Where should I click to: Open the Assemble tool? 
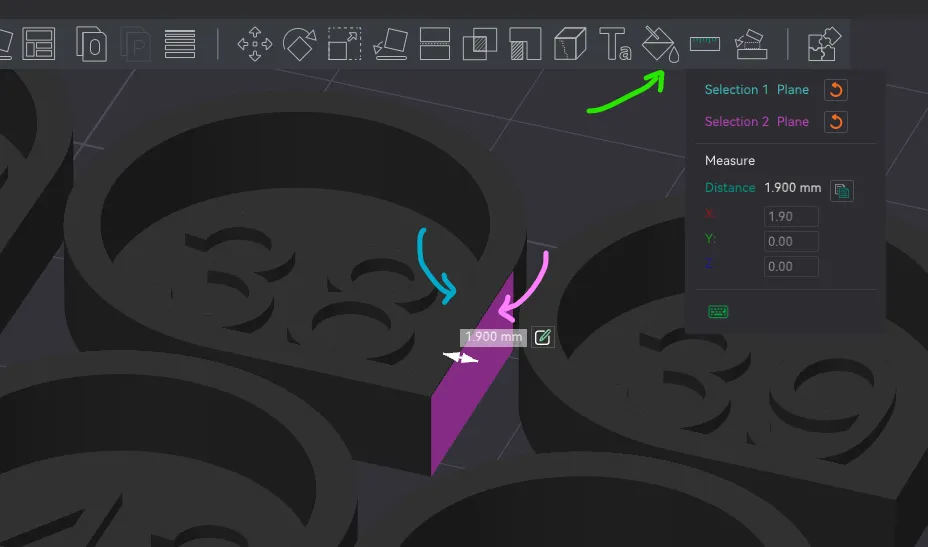[x=751, y=44]
